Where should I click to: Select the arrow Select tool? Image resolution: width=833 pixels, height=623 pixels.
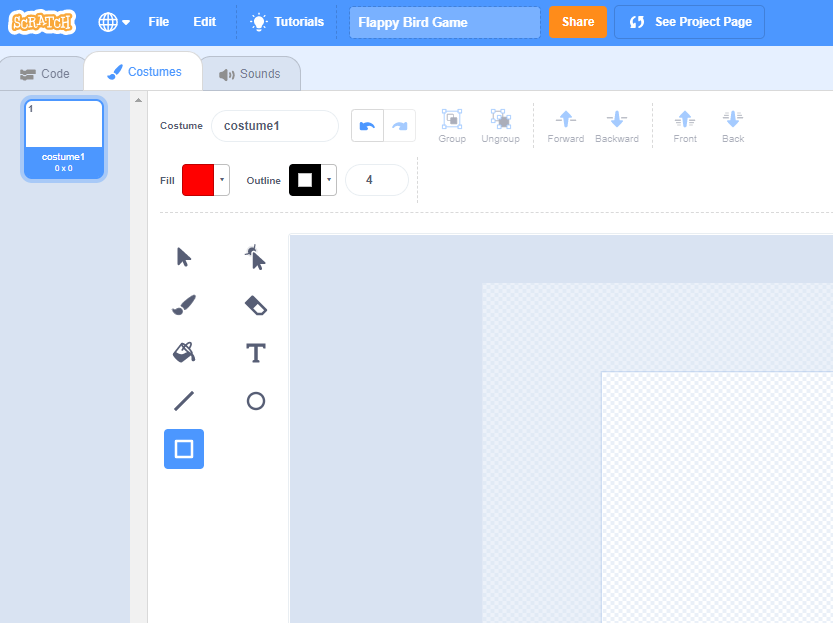(x=184, y=257)
